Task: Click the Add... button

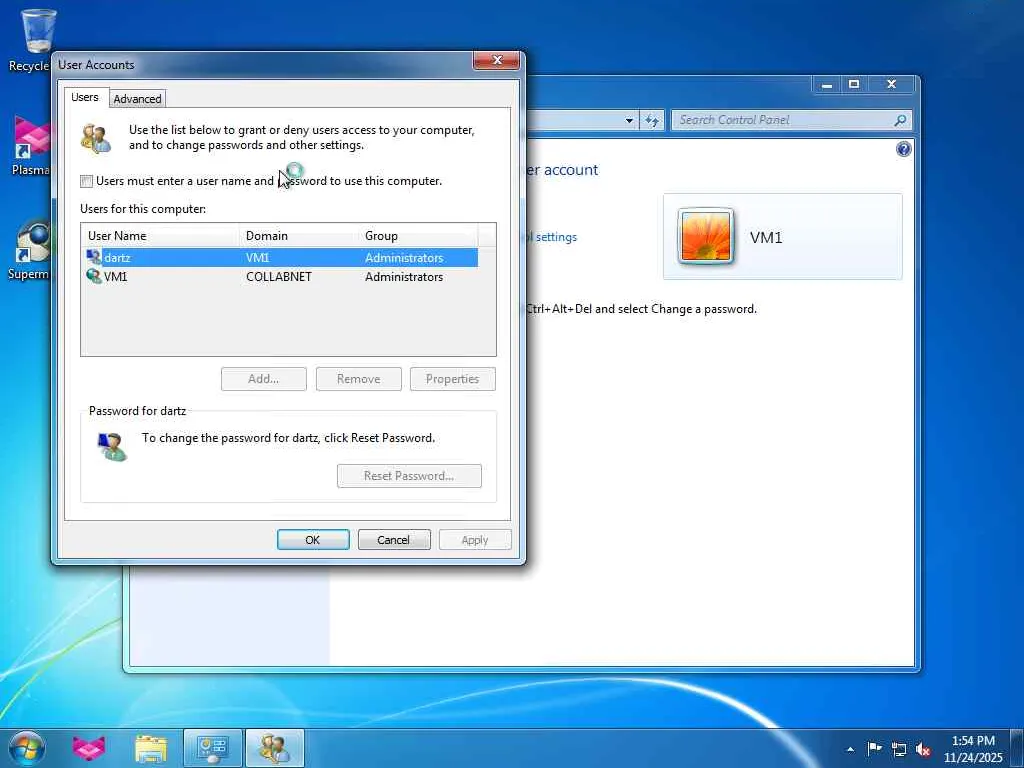Action: 264,379
